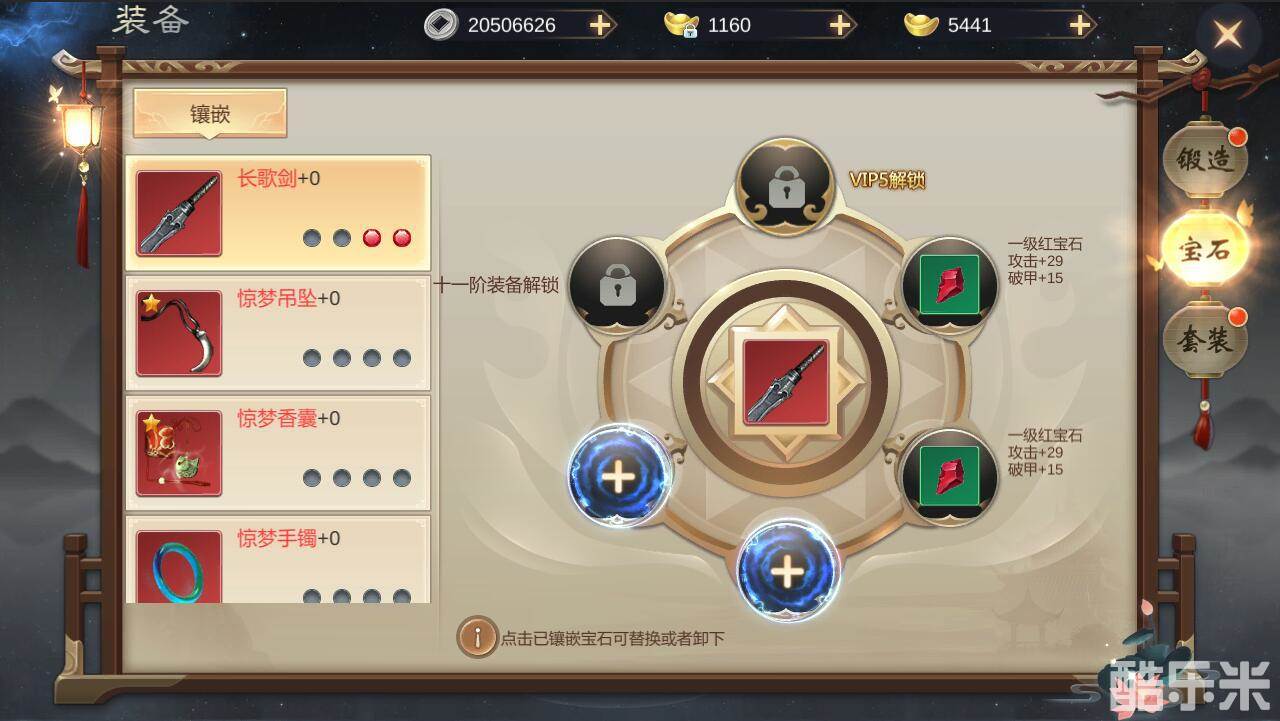Add a gem to the left empty slot
The height and width of the screenshot is (721, 1280).
[x=619, y=476]
